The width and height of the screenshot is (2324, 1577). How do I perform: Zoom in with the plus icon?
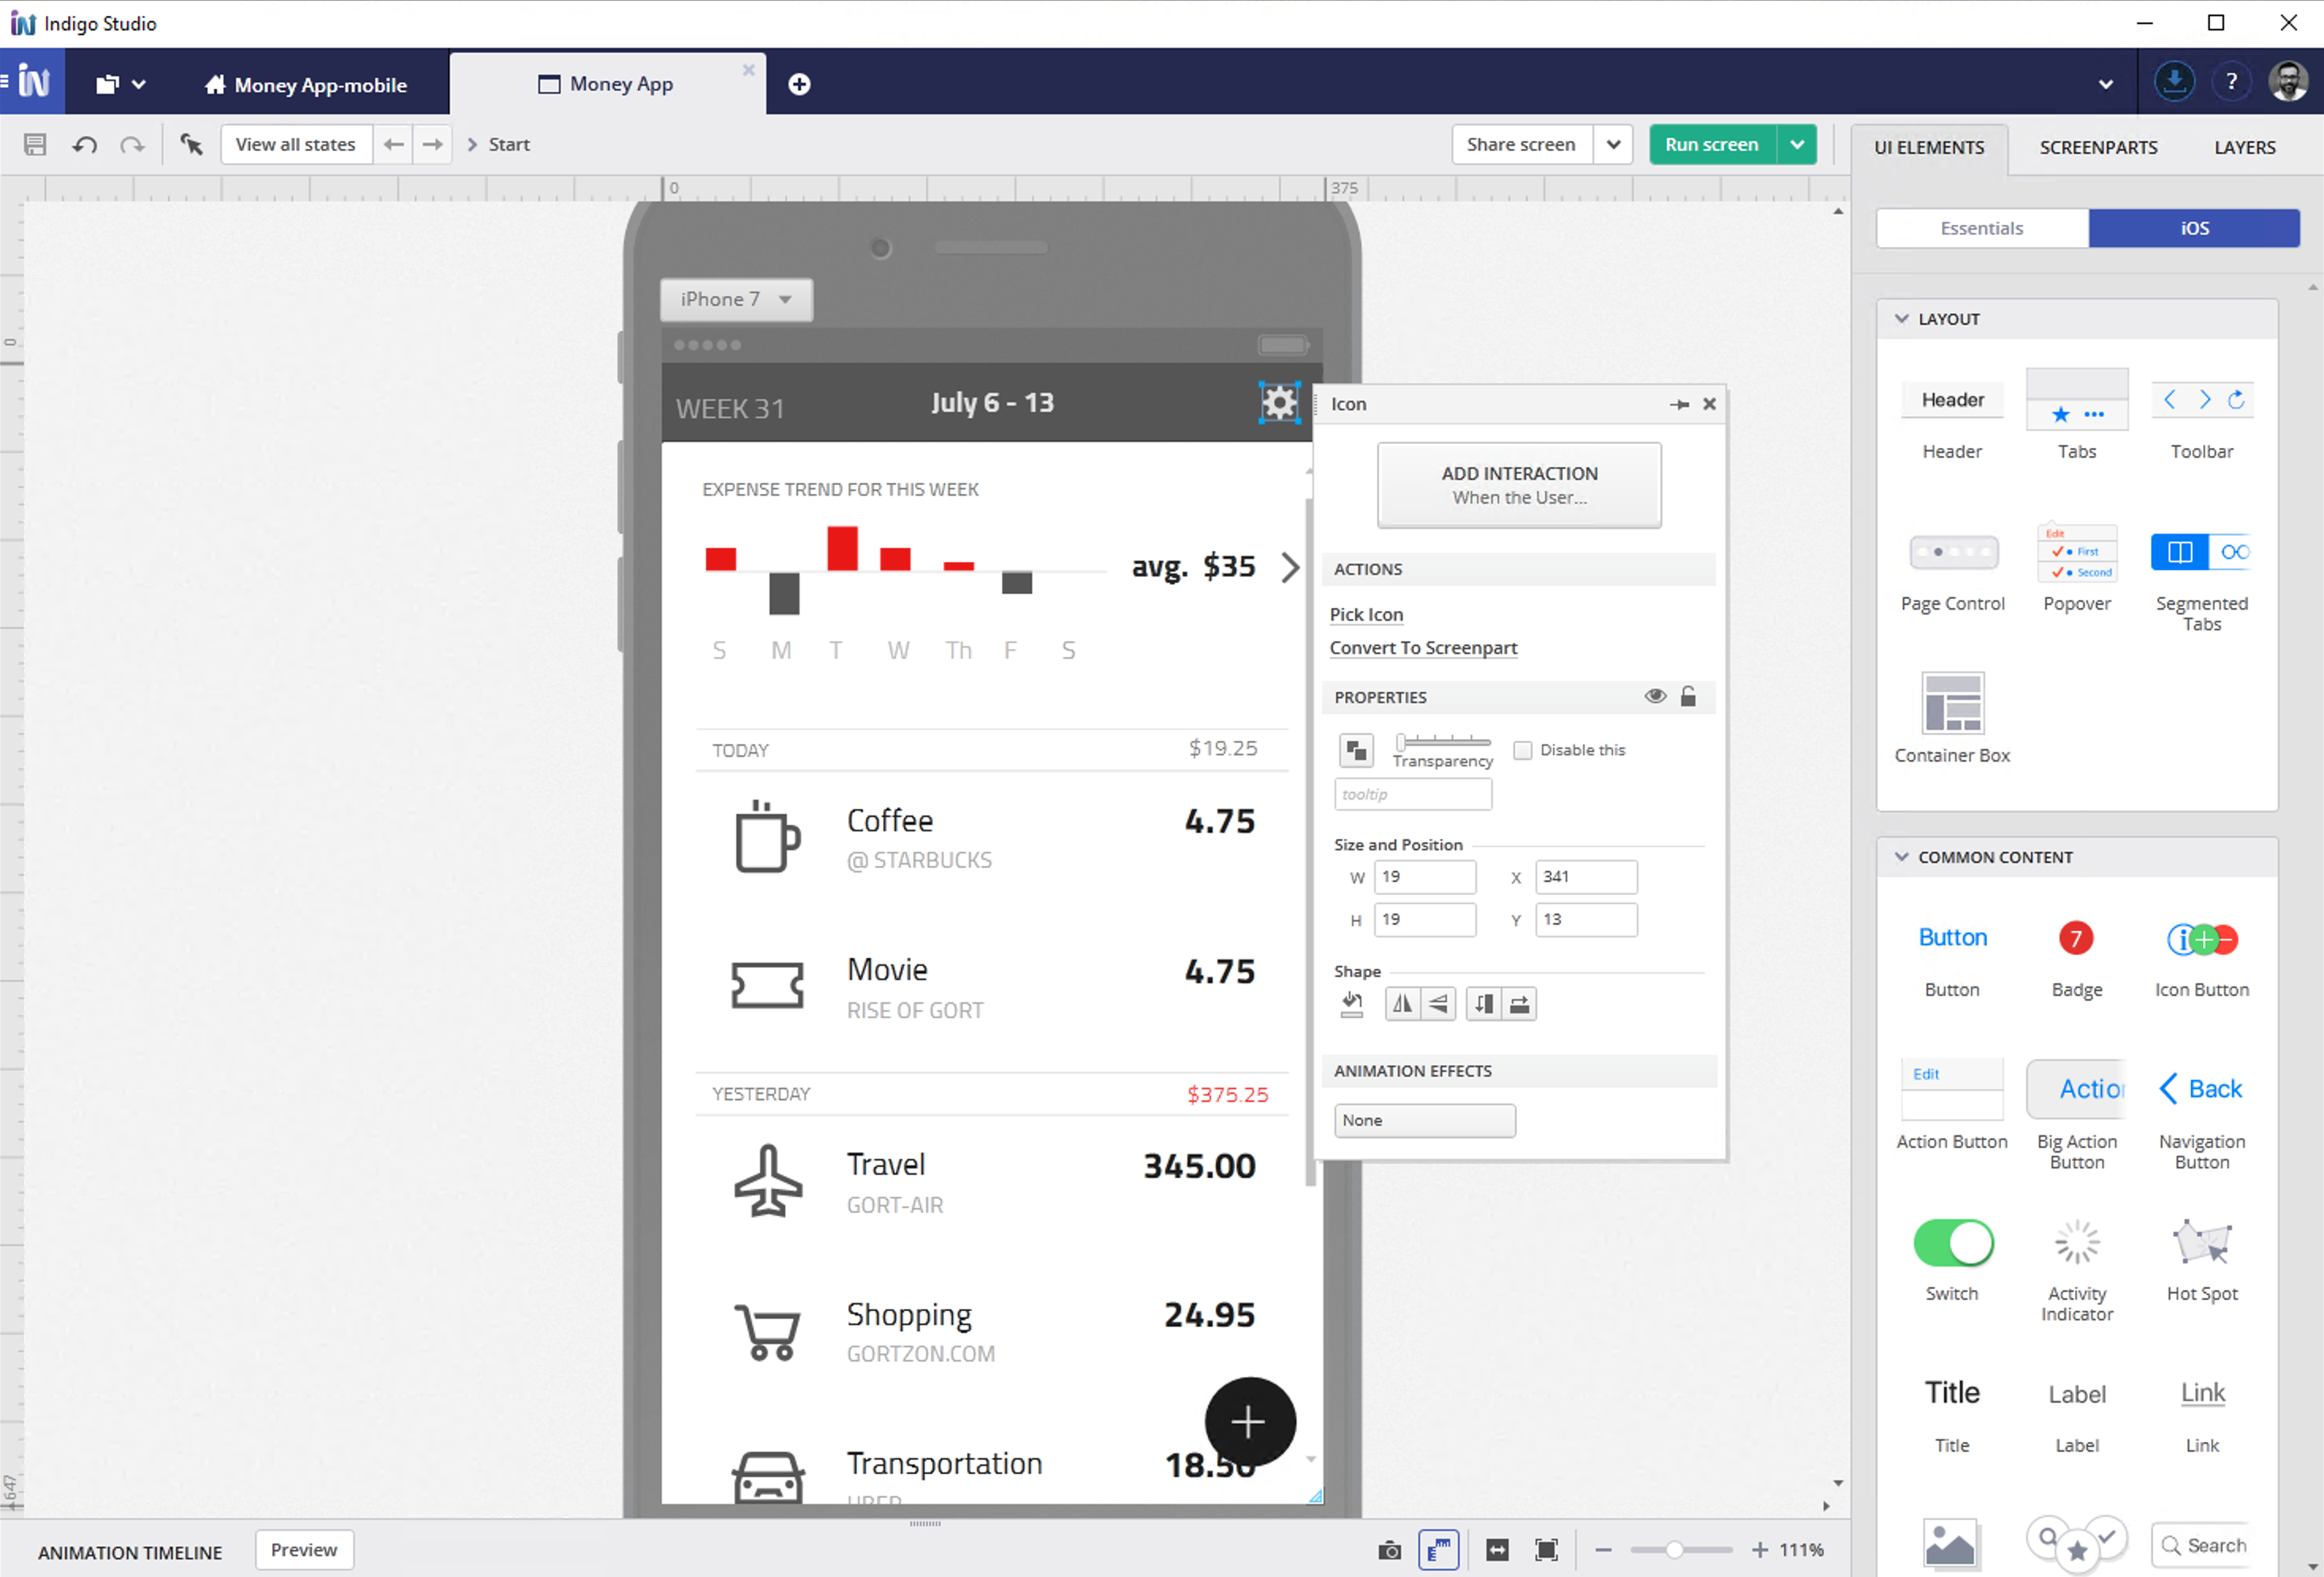click(x=1760, y=1550)
